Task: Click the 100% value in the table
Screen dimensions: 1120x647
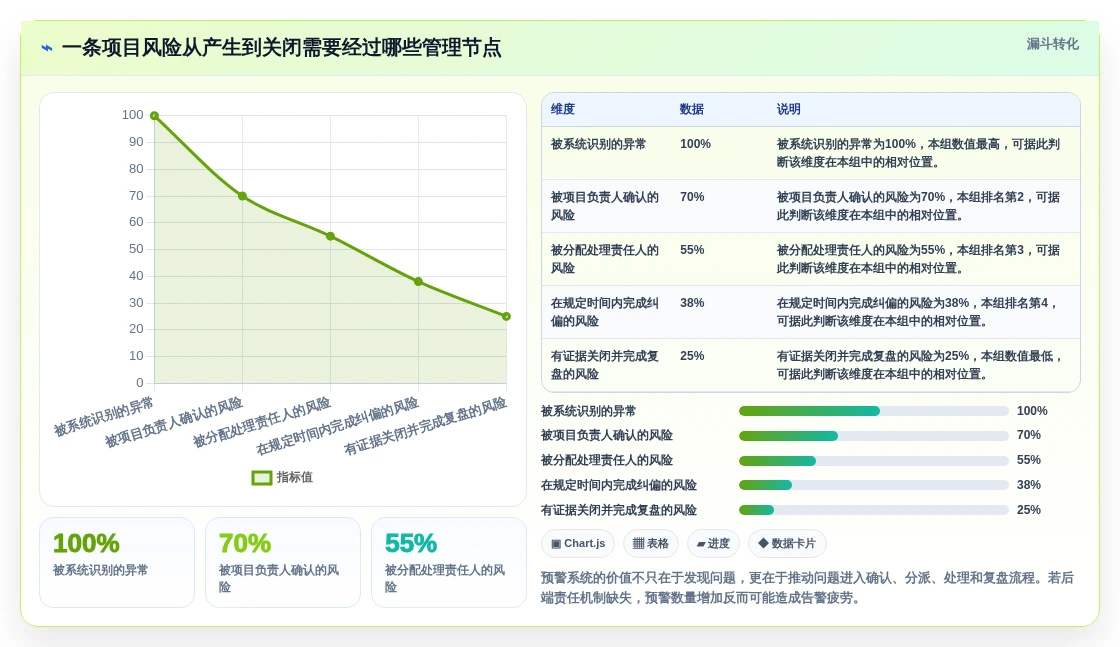Action: 695,144
